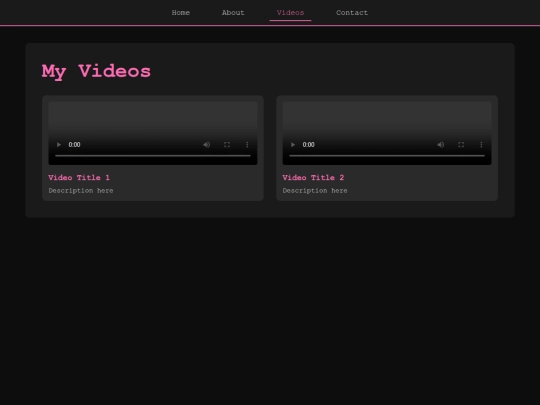Click the progress bar of Video Title 1 player
540x405 pixels.
pyautogui.click(x=153, y=156)
